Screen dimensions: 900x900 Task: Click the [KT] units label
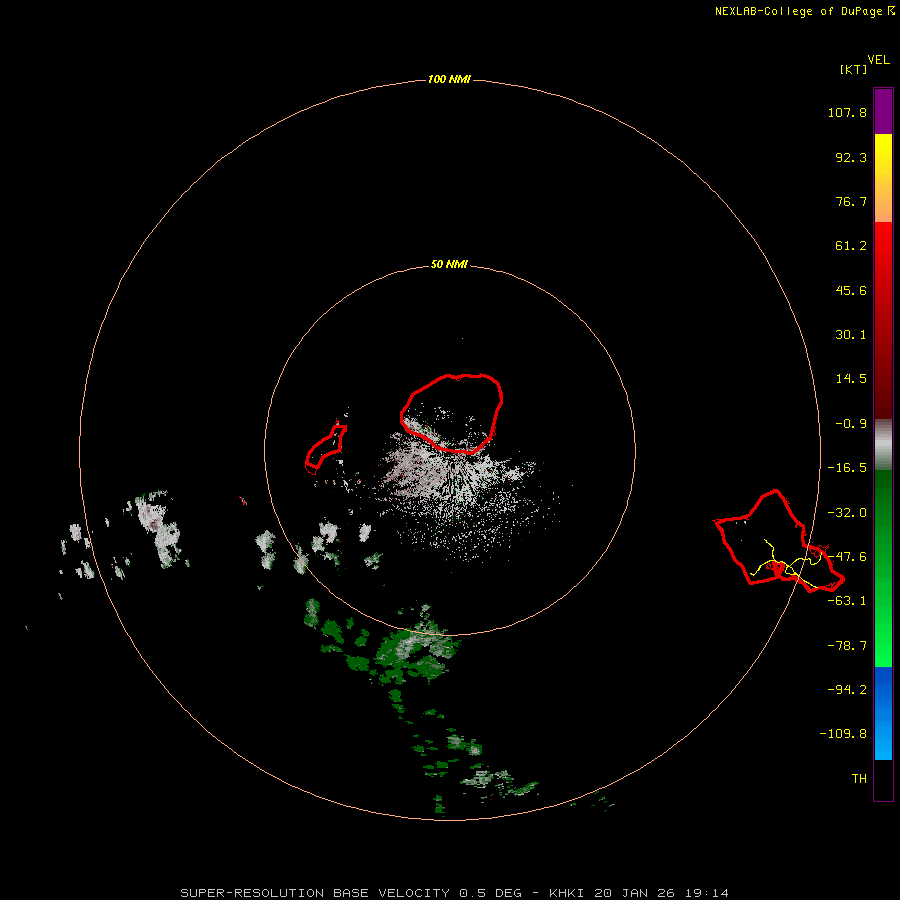(x=854, y=69)
